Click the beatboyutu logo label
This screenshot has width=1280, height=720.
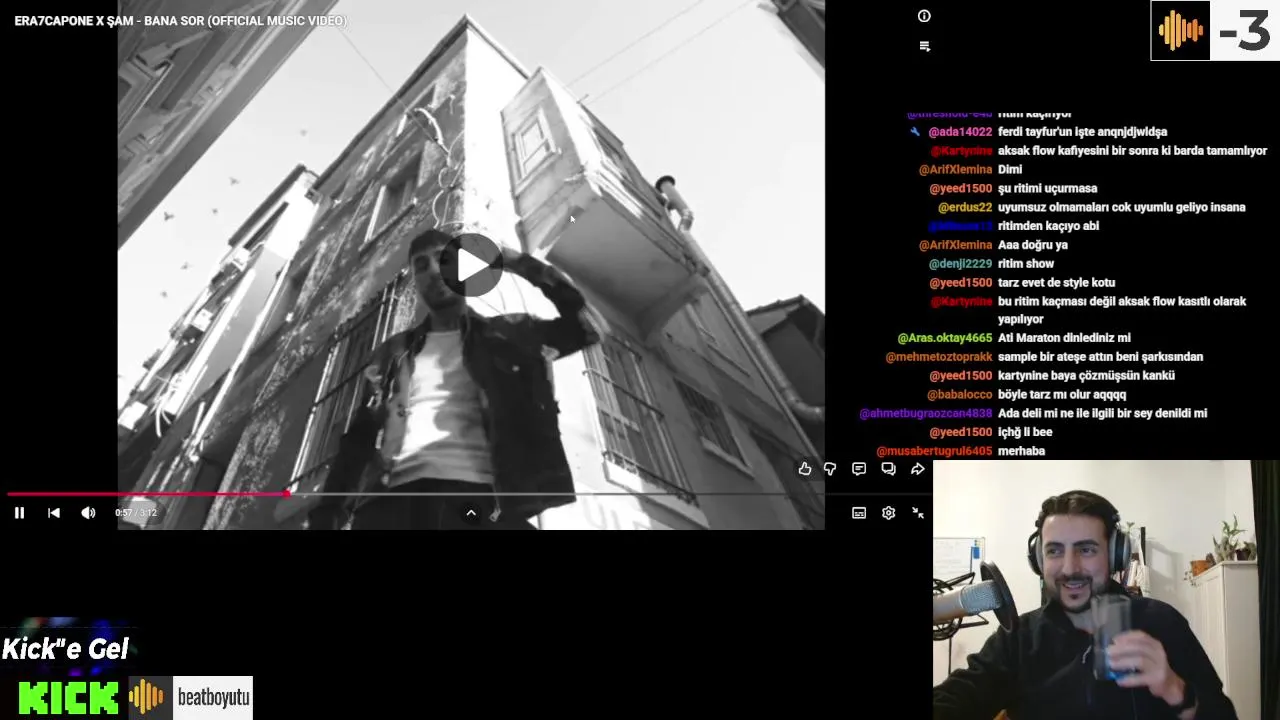[213, 697]
